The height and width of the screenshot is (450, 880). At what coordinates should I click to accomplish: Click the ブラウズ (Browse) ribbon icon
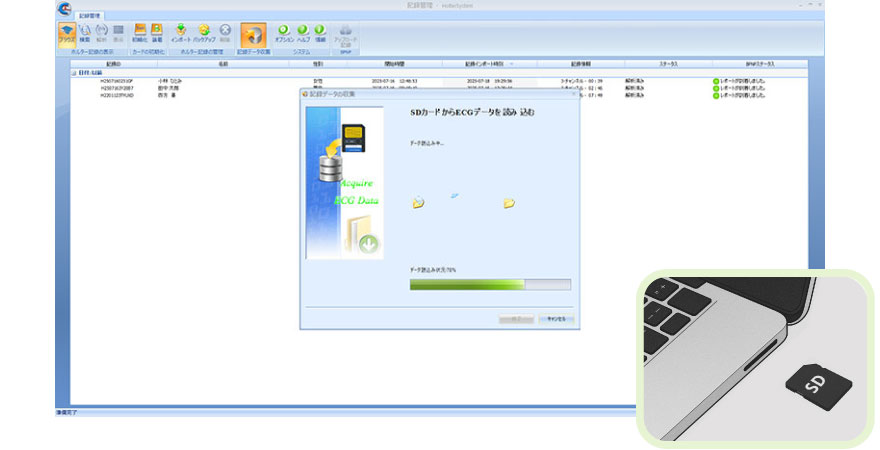(66, 33)
